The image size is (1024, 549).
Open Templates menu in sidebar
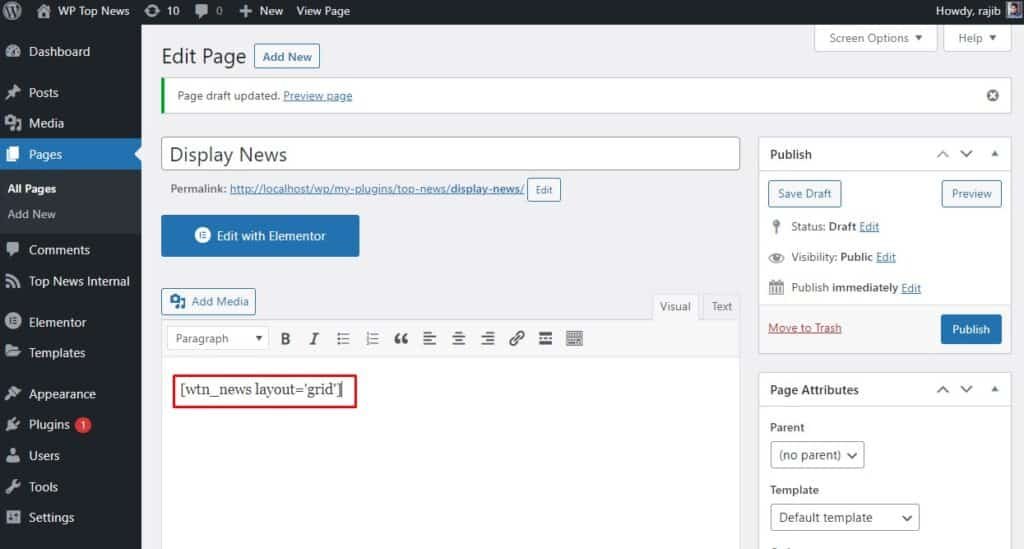(57, 353)
